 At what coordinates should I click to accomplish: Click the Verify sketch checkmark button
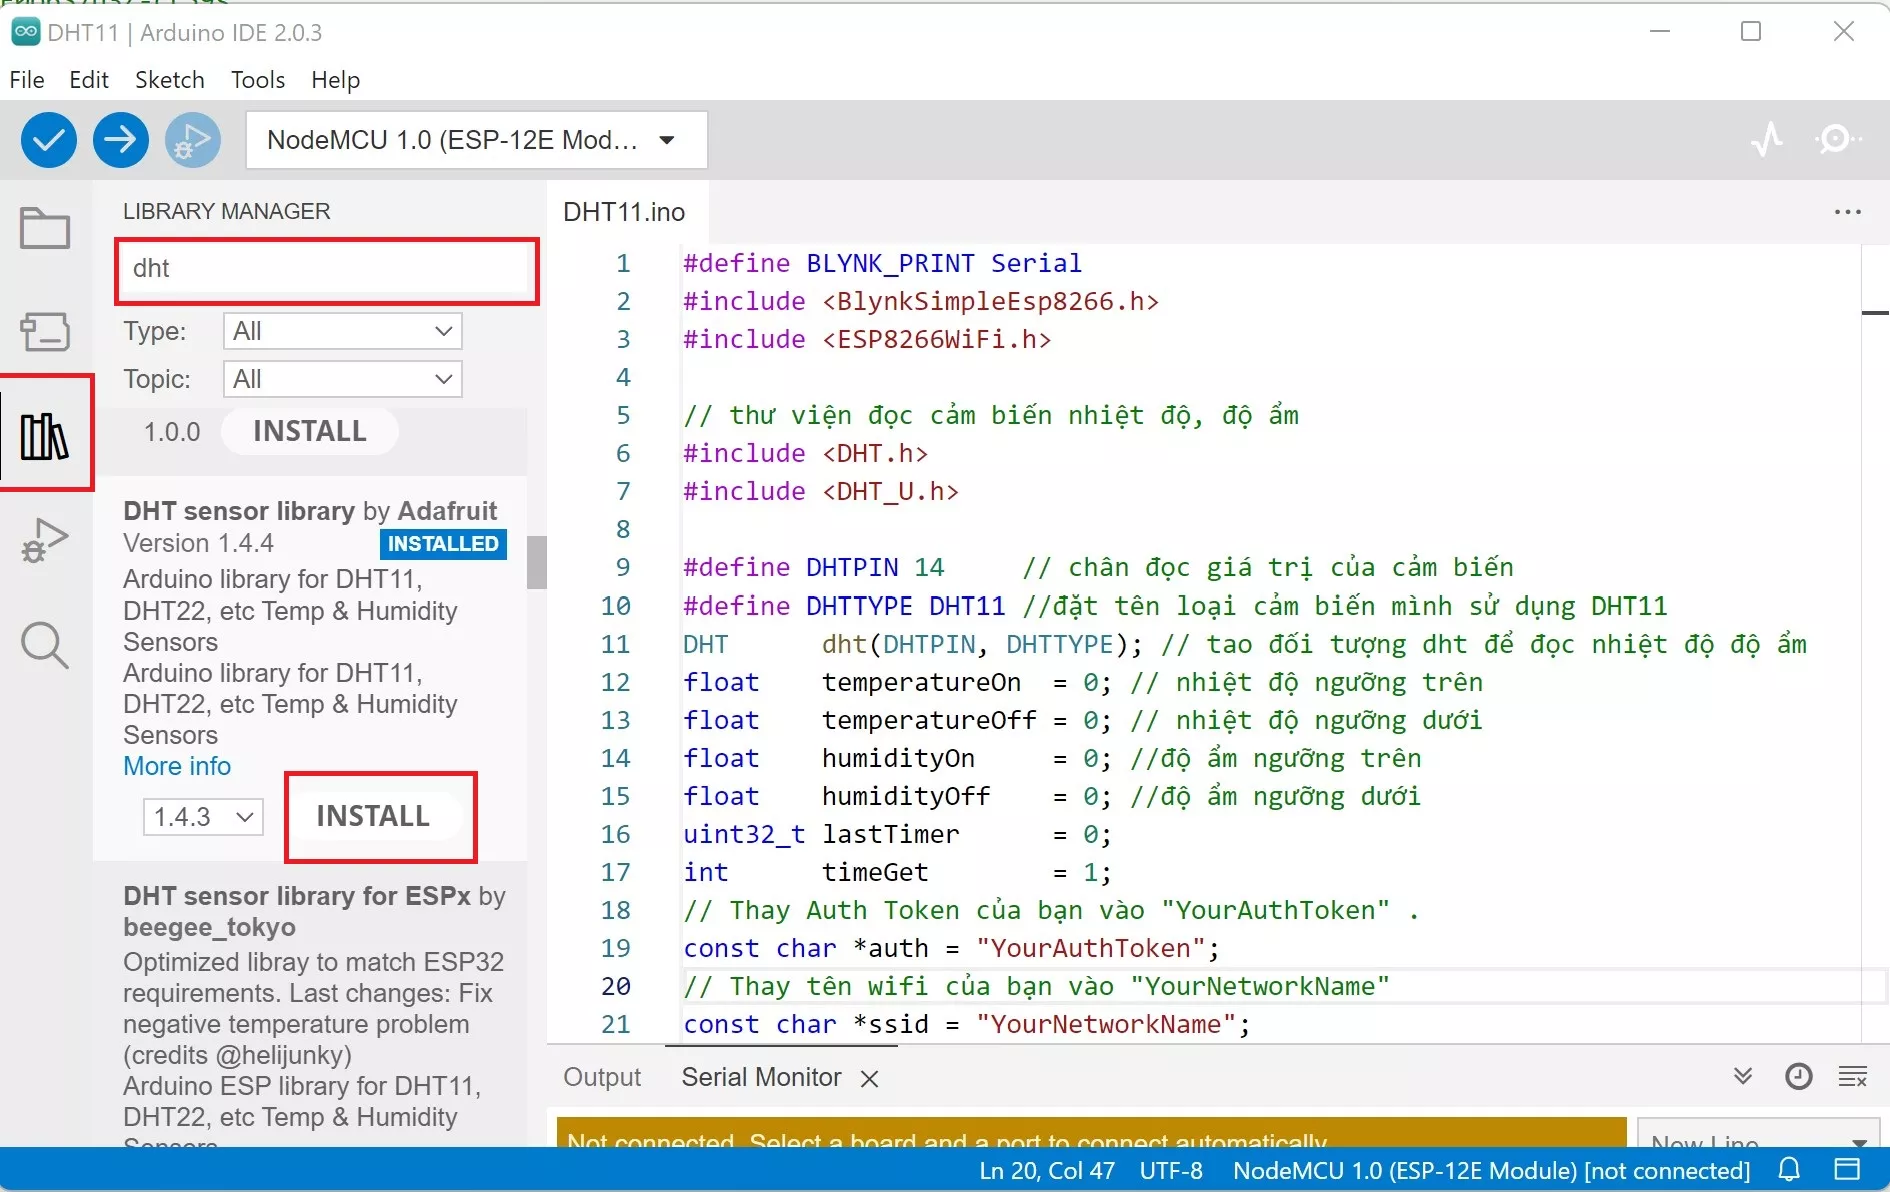pos(48,140)
